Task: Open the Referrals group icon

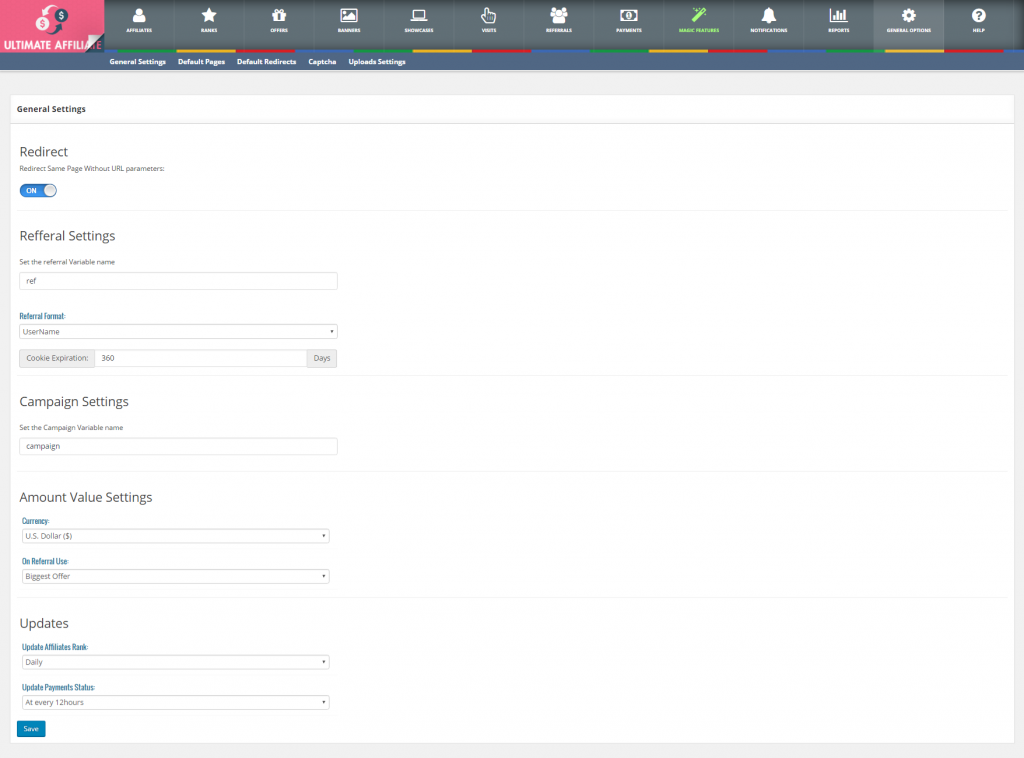Action: click(x=559, y=15)
